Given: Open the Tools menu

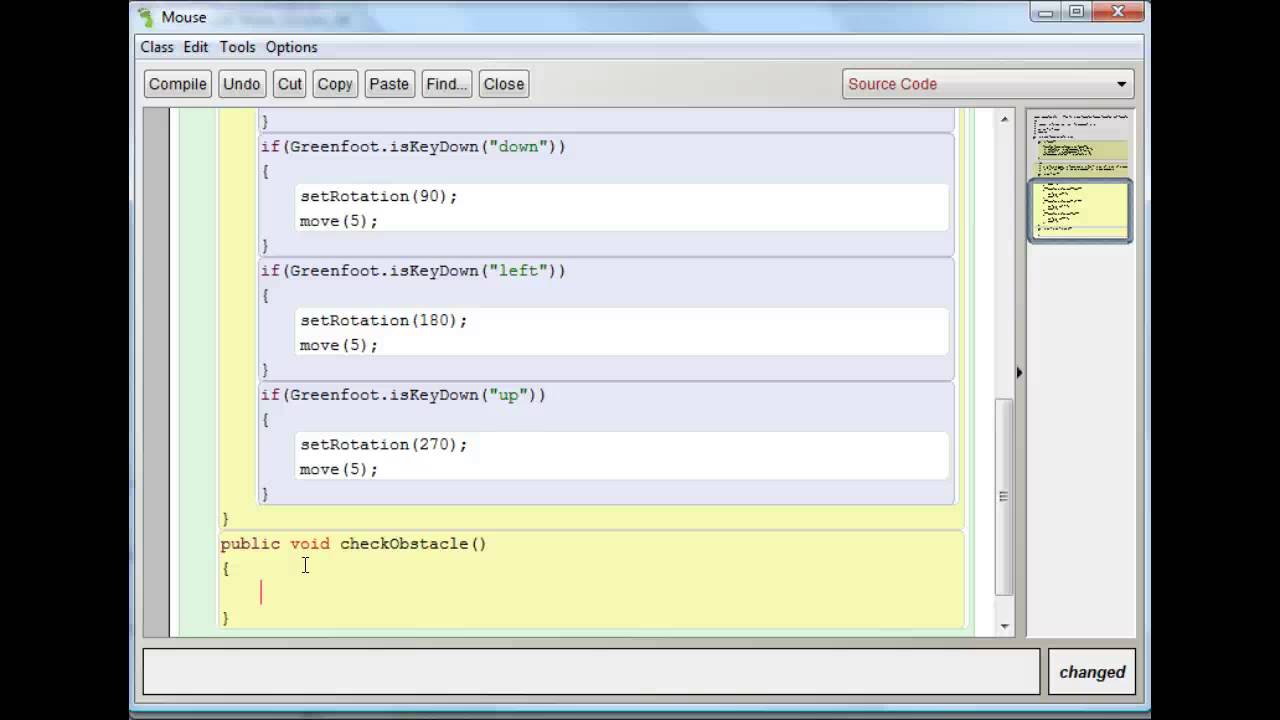Looking at the screenshot, I should [238, 47].
